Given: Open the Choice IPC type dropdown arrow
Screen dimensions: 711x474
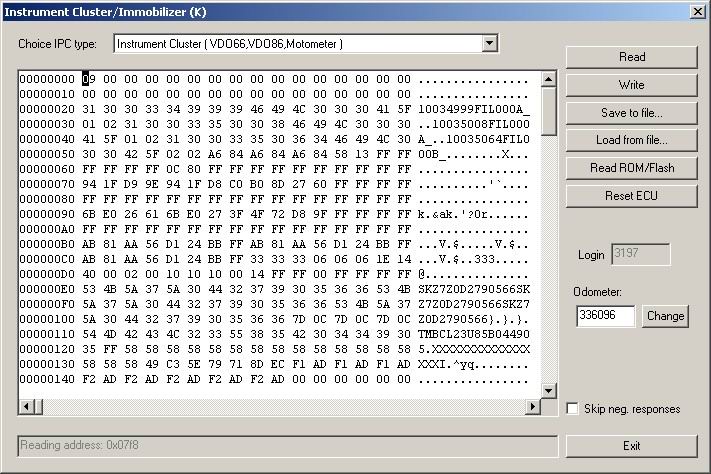Looking at the screenshot, I should coord(489,44).
